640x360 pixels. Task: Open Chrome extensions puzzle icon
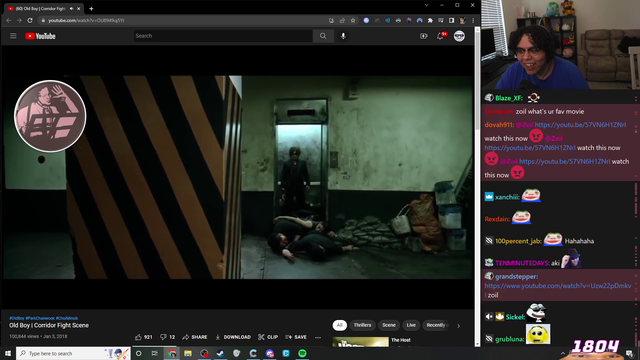click(430, 20)
